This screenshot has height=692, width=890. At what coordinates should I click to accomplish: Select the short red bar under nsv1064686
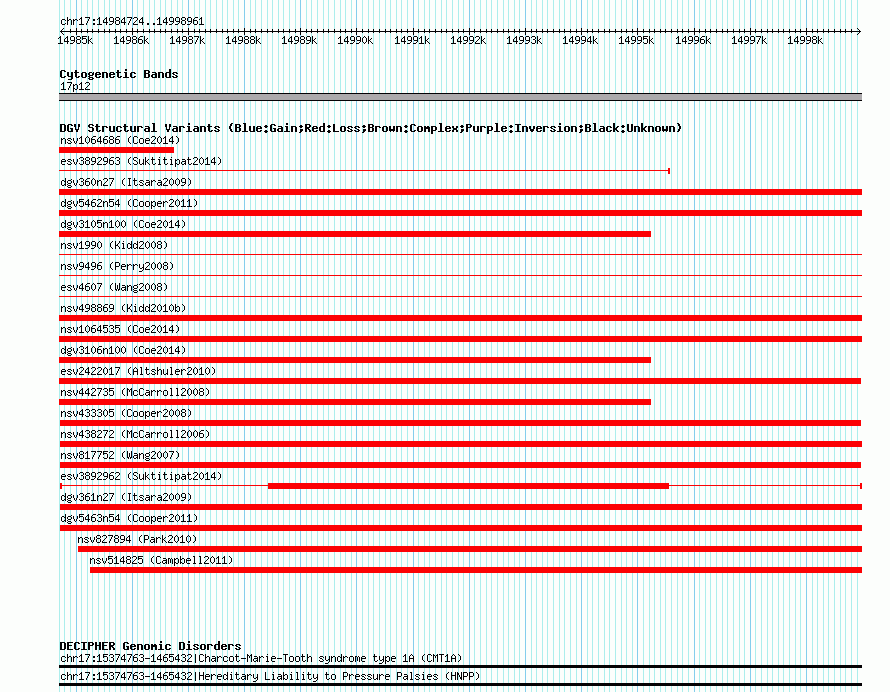[116, 150]
